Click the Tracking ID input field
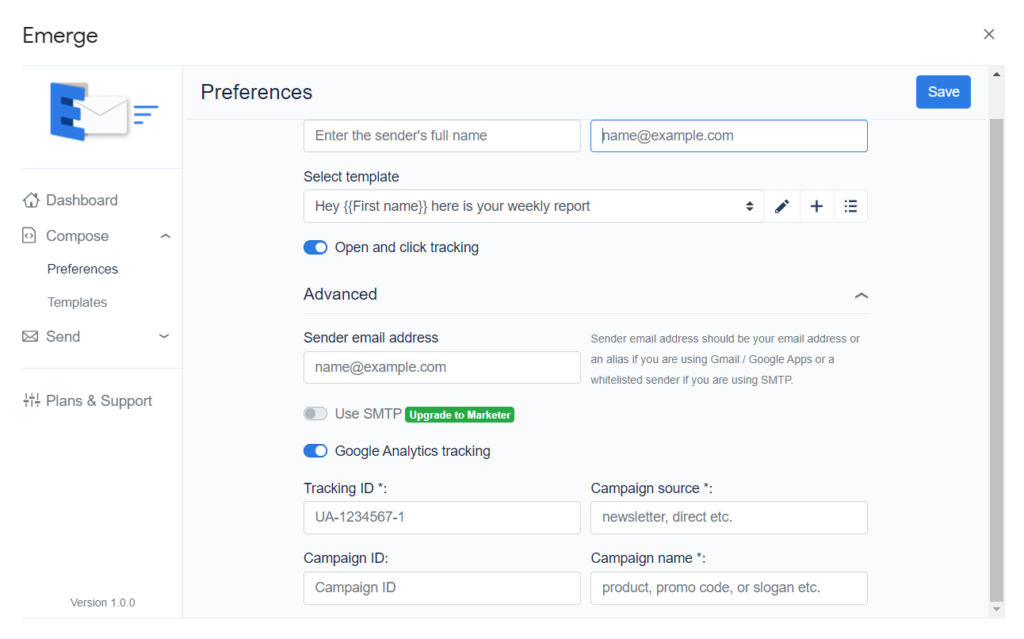 tap(442, 518)
